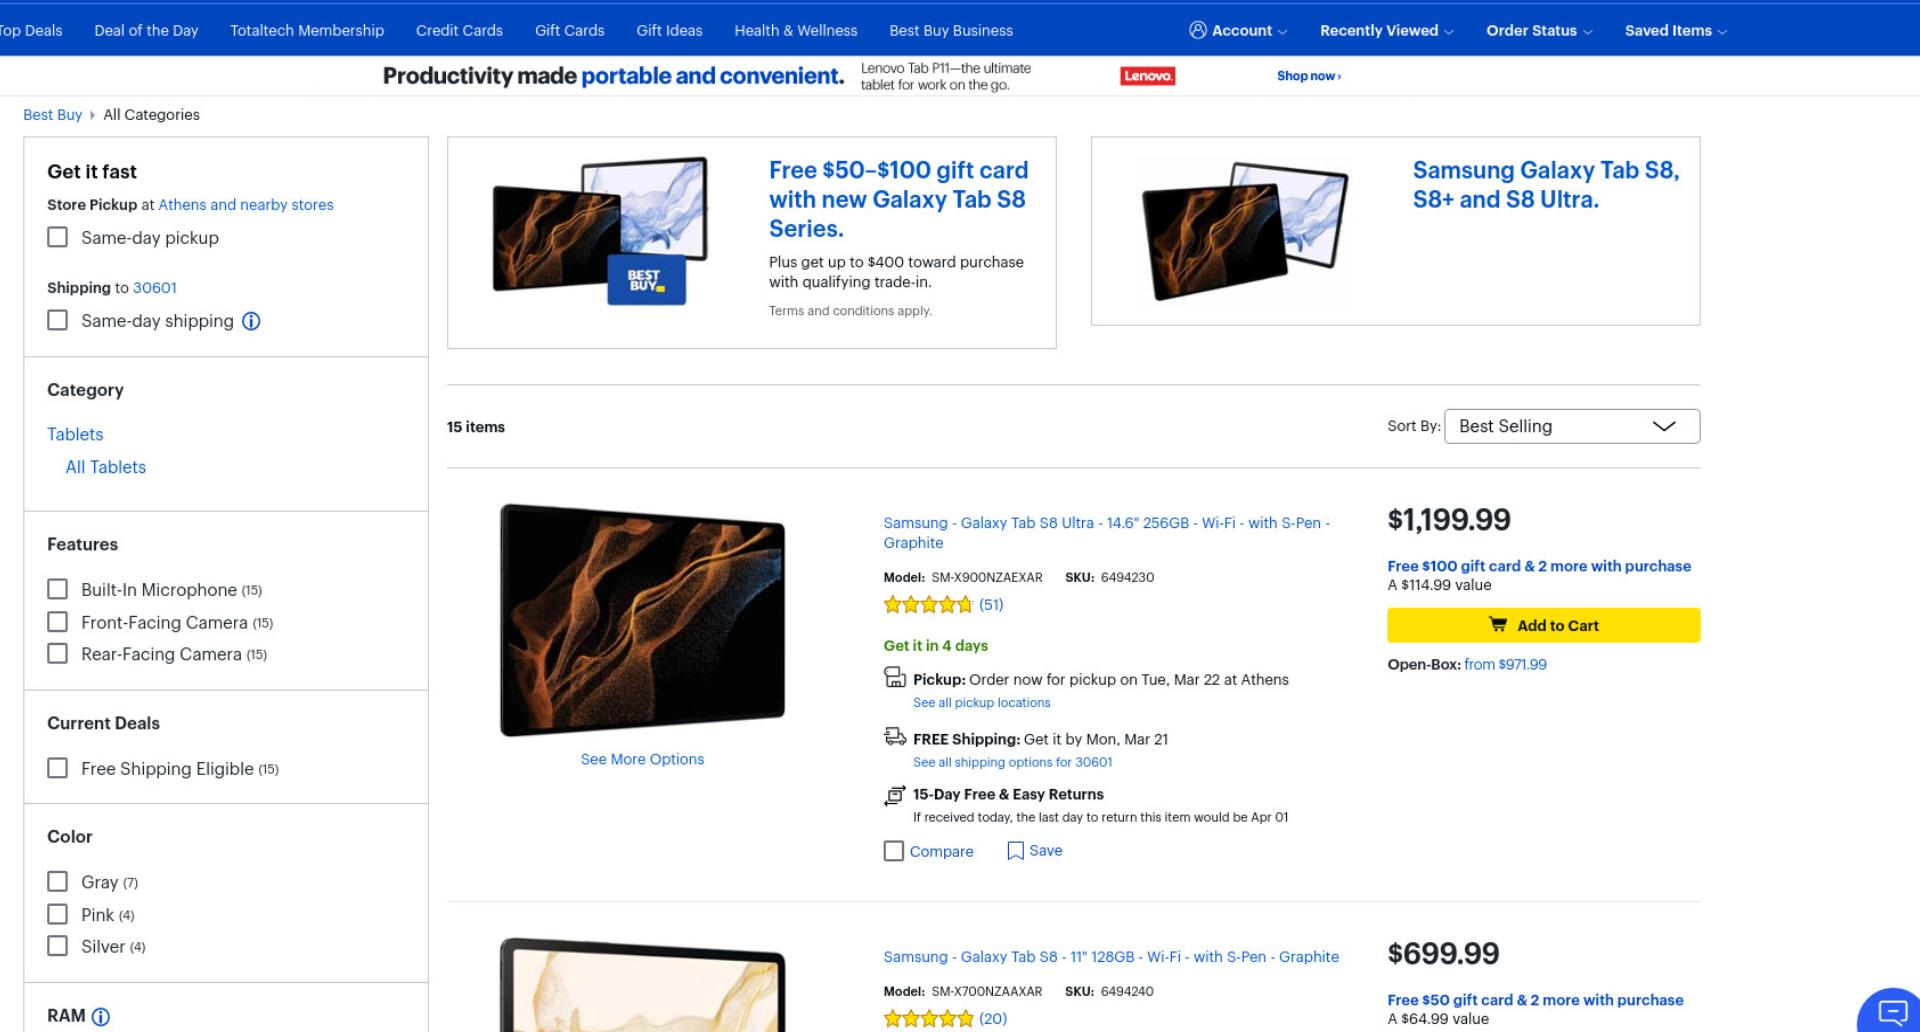Enable Same-day pickup checkbox
1920x1032 pixels.
coord(58,237)
